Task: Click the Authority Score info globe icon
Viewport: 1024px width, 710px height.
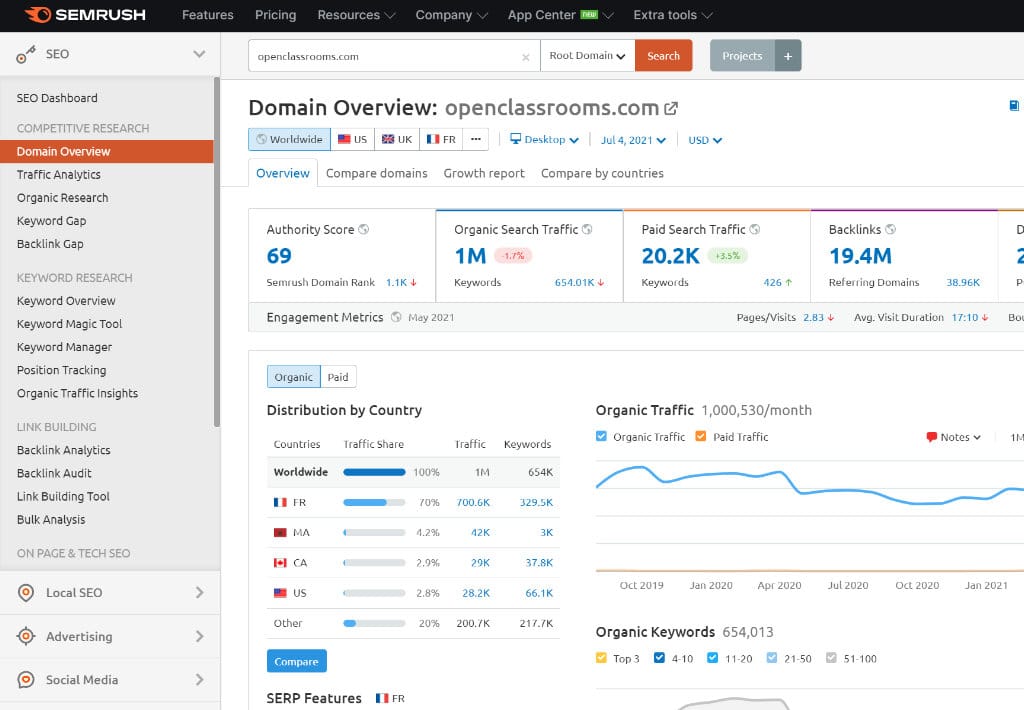Action: pyautogui.click(x=364, y=229)
